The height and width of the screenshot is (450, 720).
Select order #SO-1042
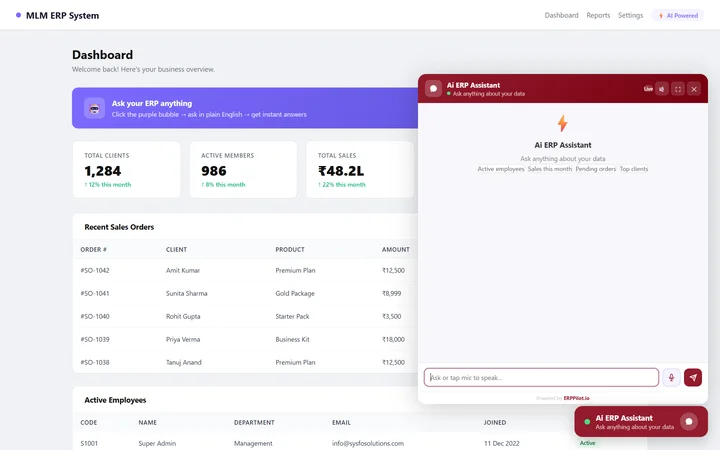pos(95,270)
